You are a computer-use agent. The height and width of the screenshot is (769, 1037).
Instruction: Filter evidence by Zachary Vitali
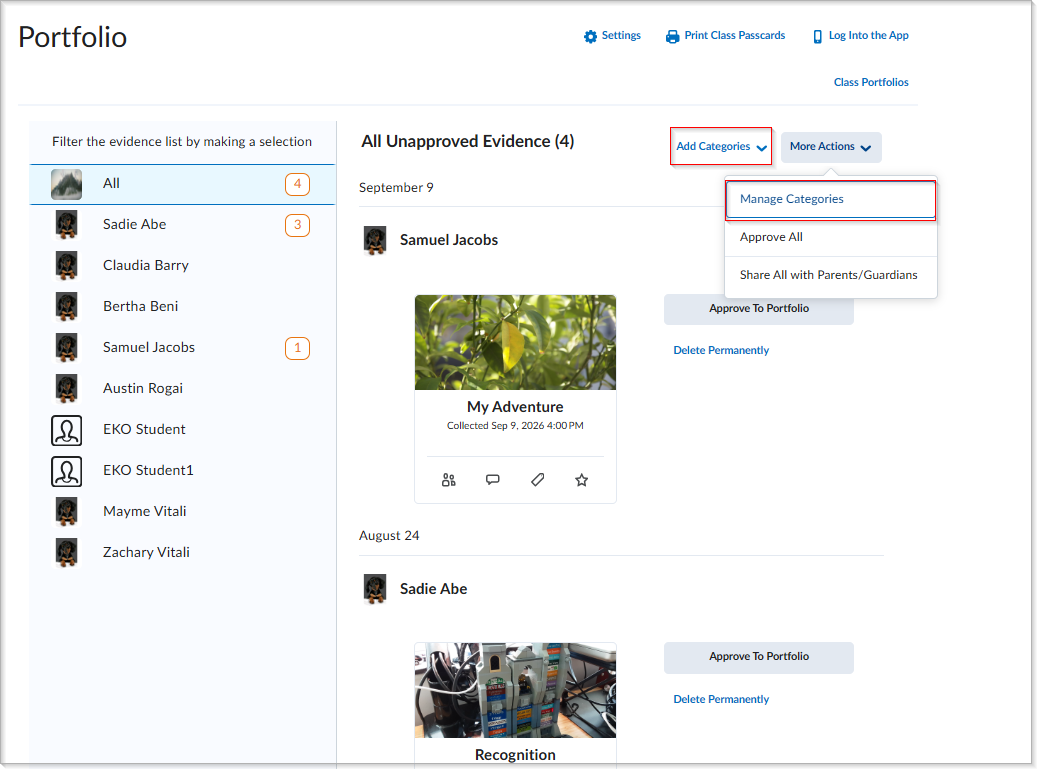[x=183, y=553]
